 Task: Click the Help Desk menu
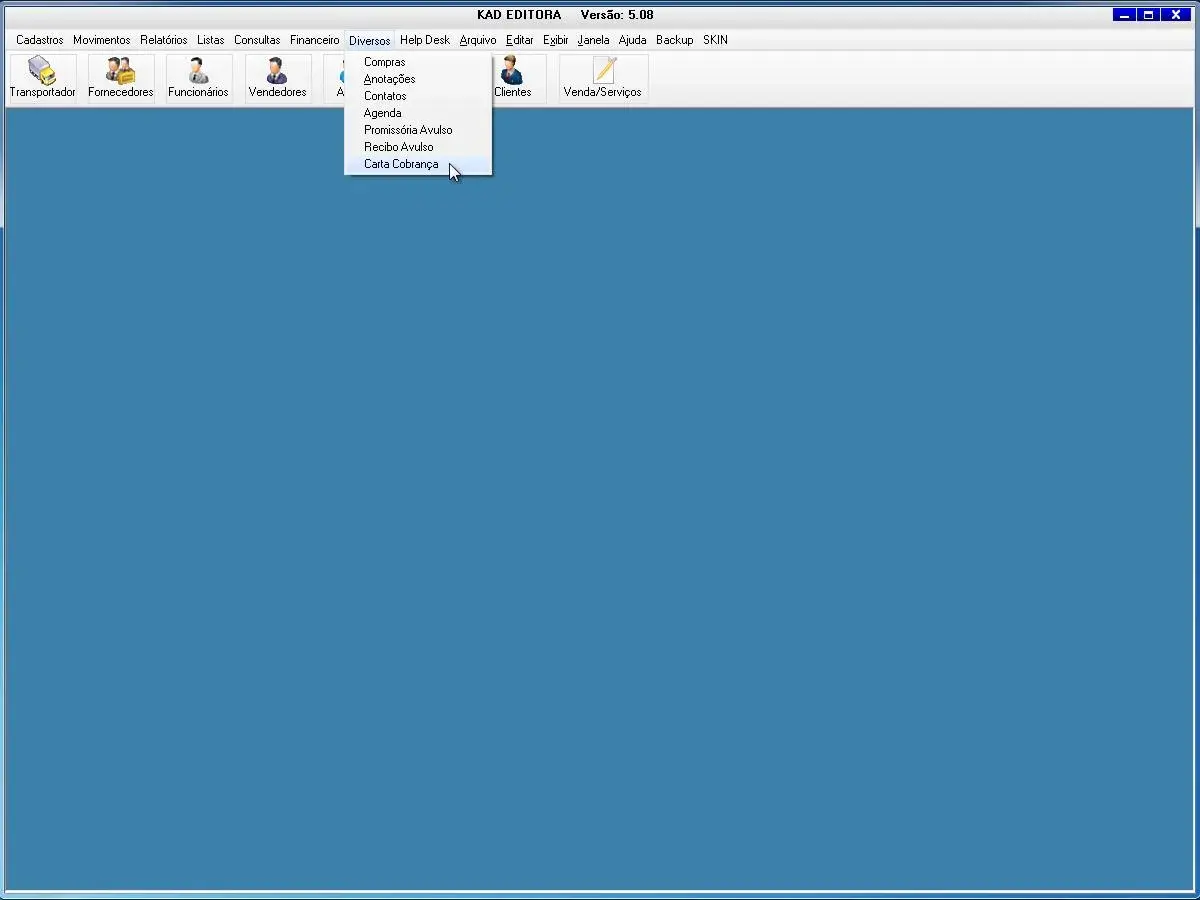425,40
